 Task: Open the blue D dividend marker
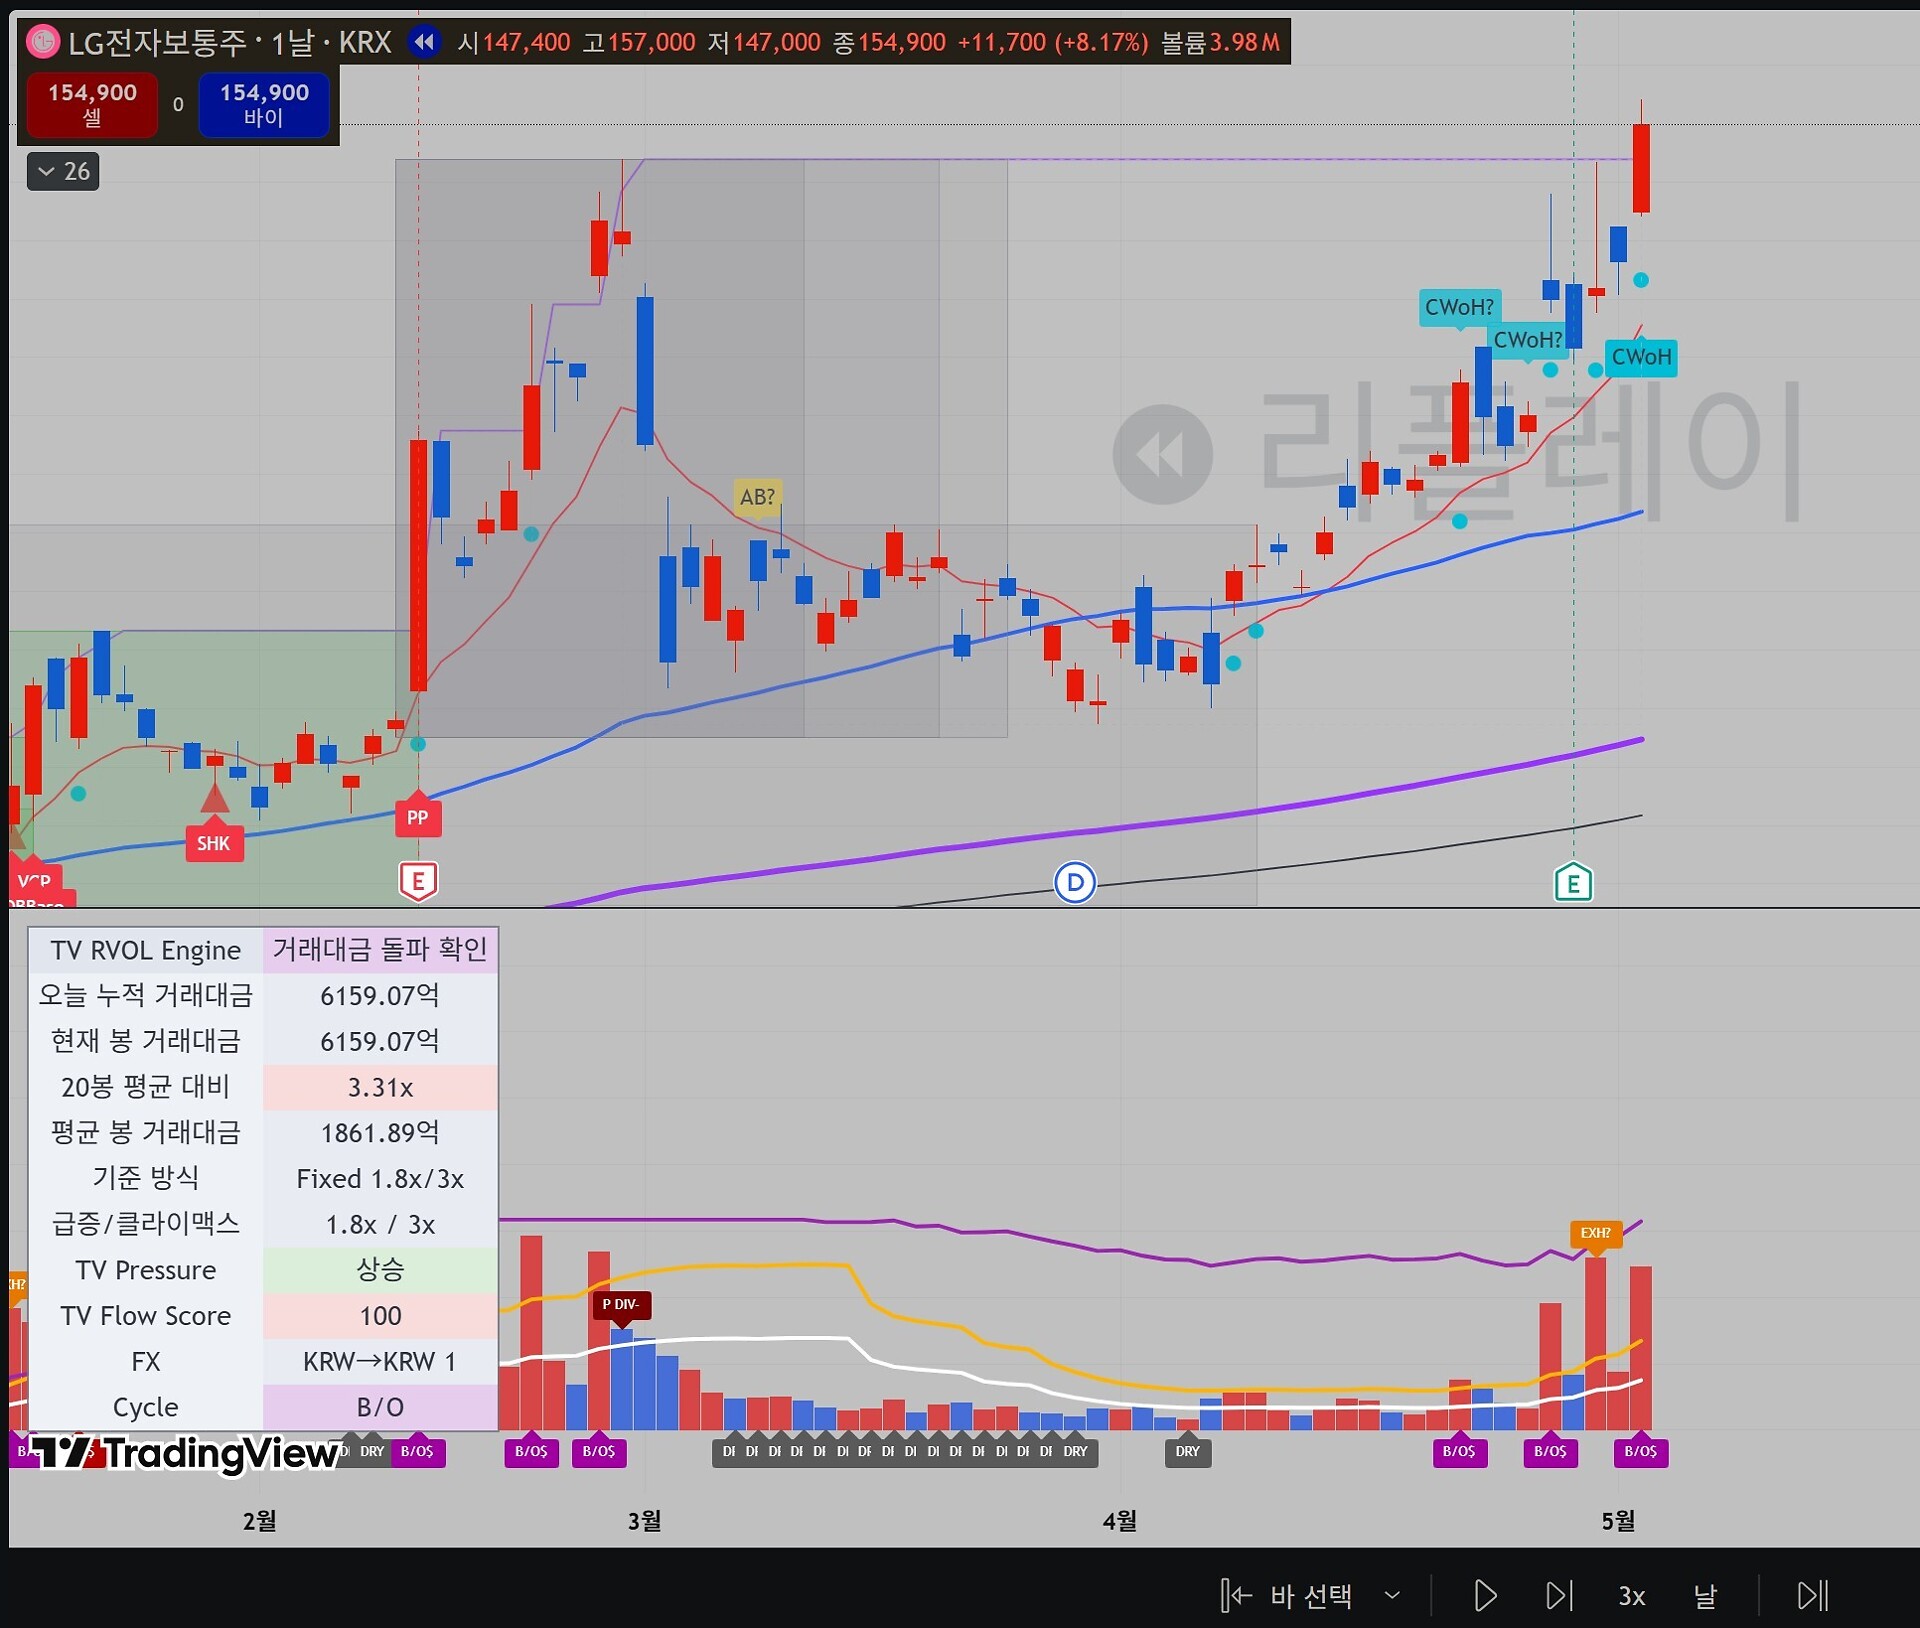(1075, 882)
